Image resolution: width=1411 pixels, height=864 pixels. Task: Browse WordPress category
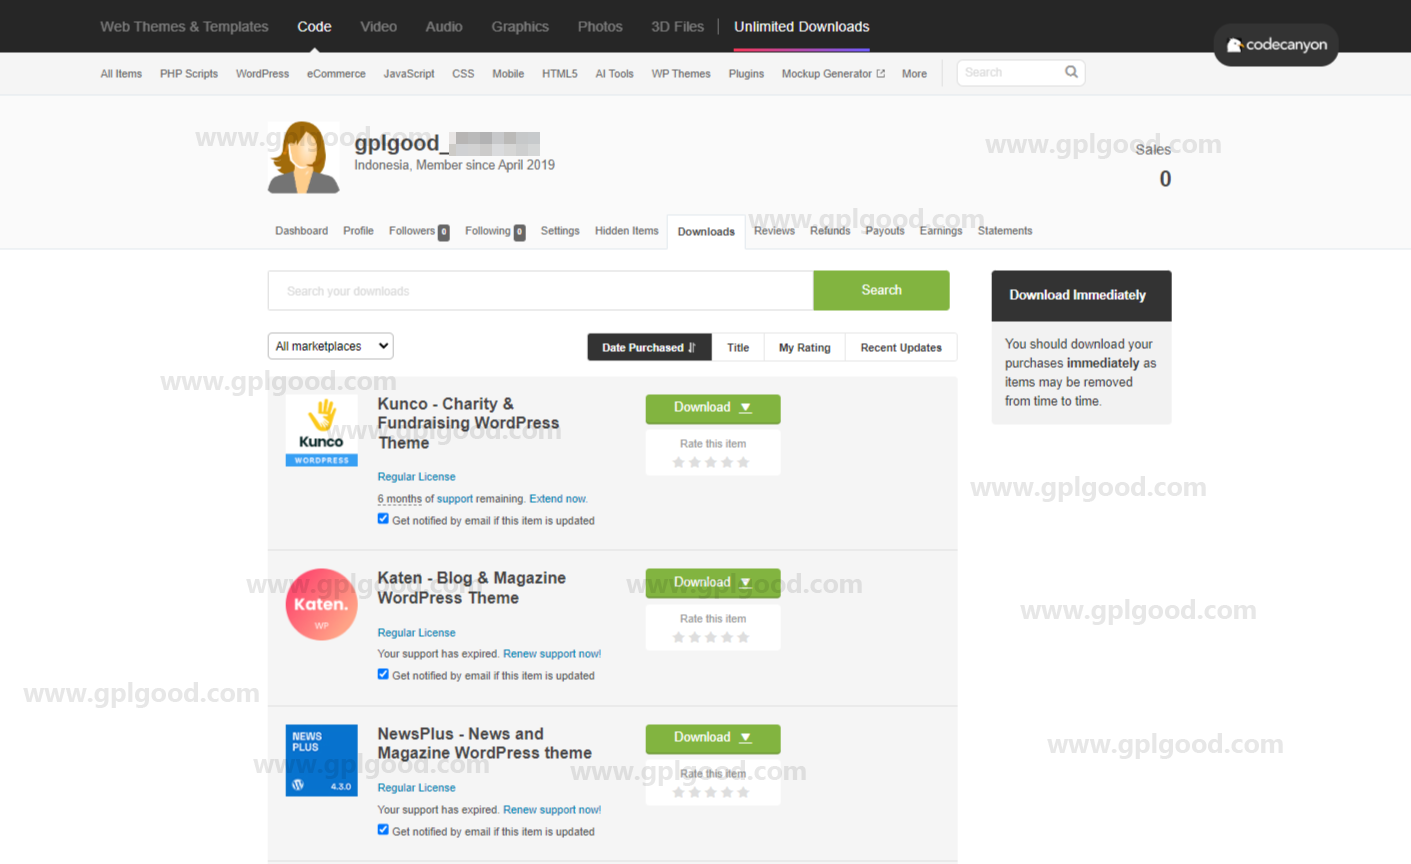pos(262,74)
